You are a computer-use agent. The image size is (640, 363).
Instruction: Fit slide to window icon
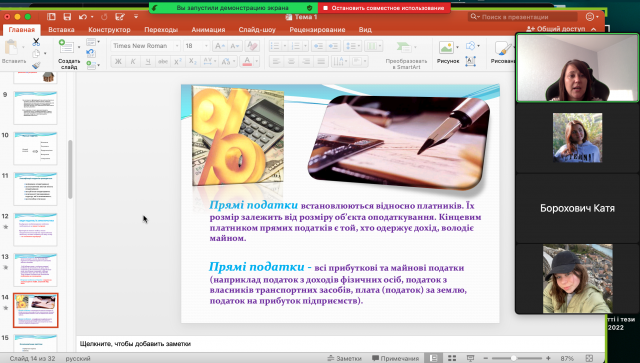[x=589, y=358]
